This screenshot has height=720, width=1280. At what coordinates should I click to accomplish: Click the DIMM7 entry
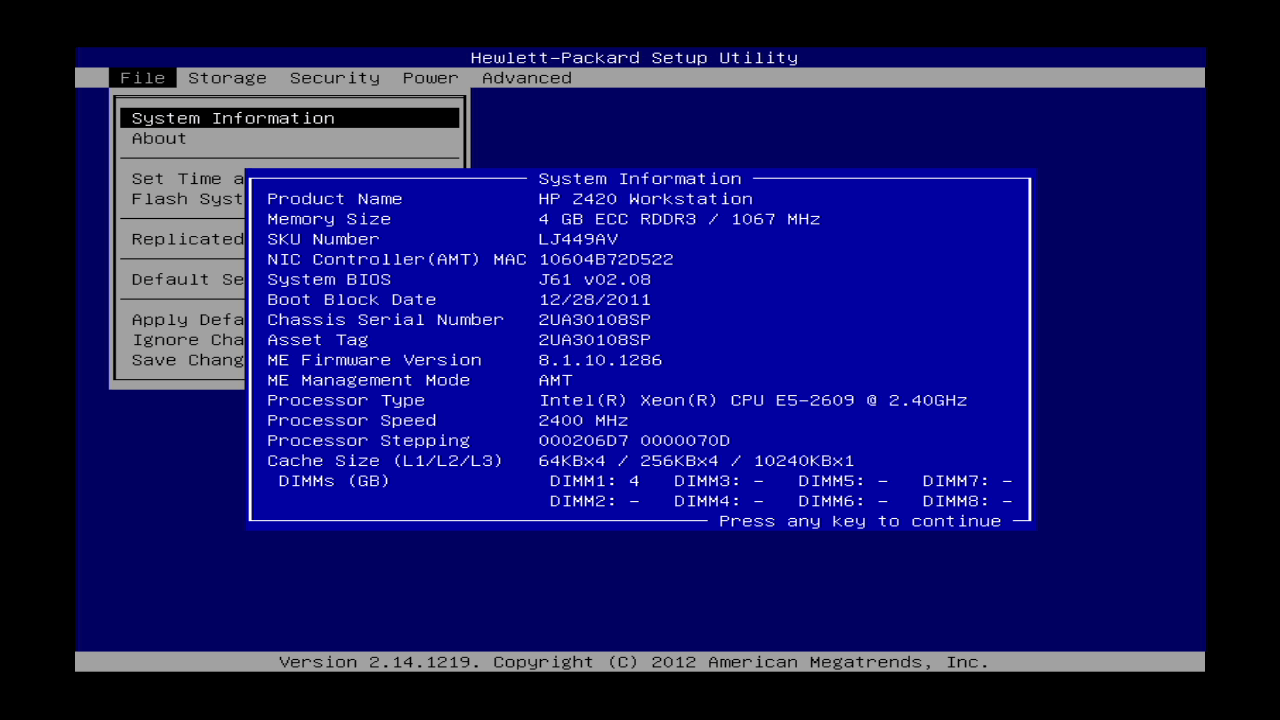tap(967, 481)
